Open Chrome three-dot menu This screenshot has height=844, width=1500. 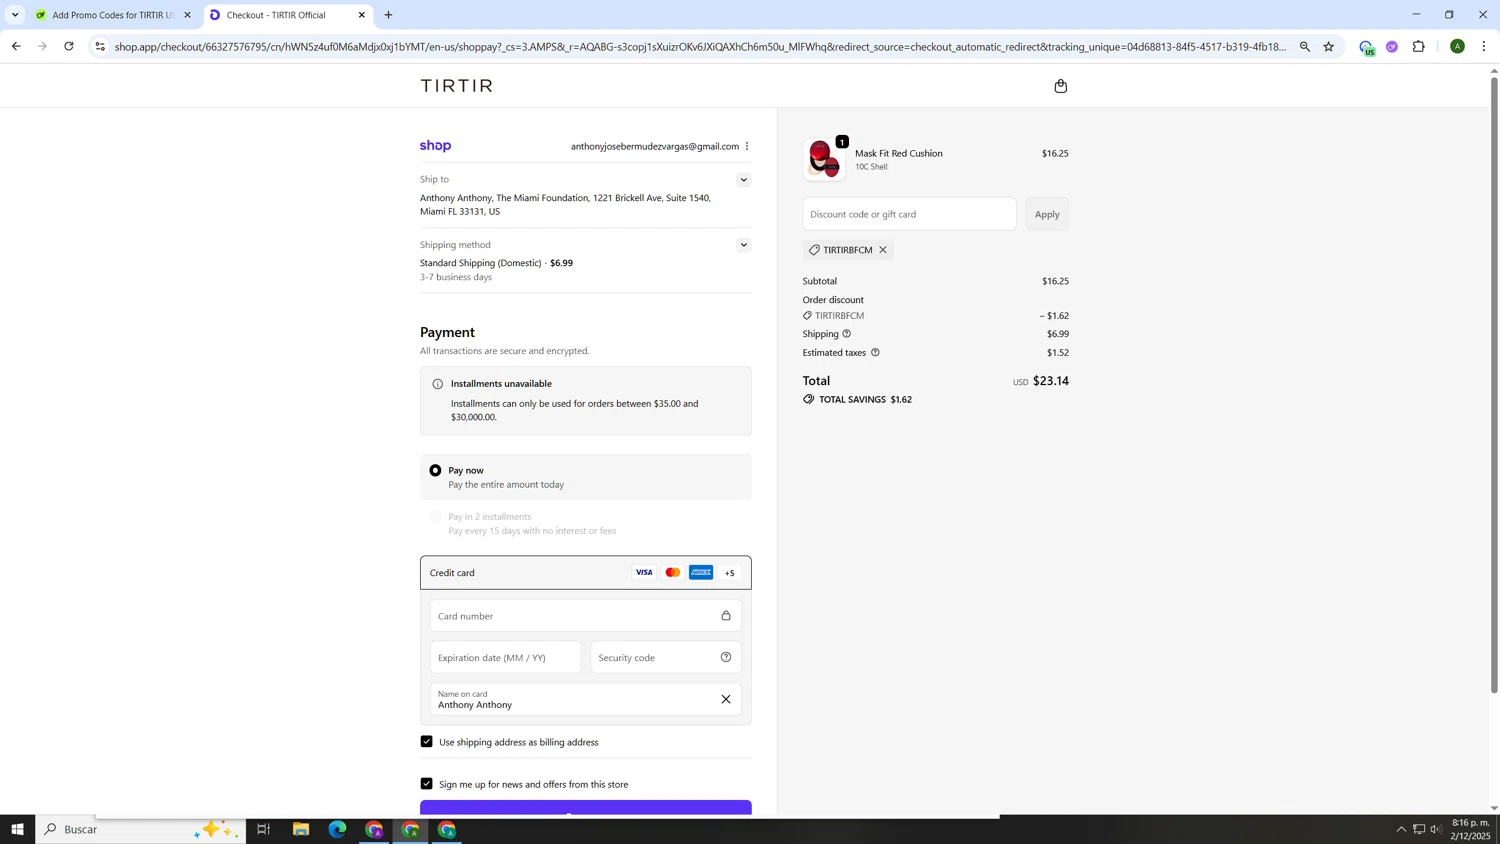coord(1484,46)
